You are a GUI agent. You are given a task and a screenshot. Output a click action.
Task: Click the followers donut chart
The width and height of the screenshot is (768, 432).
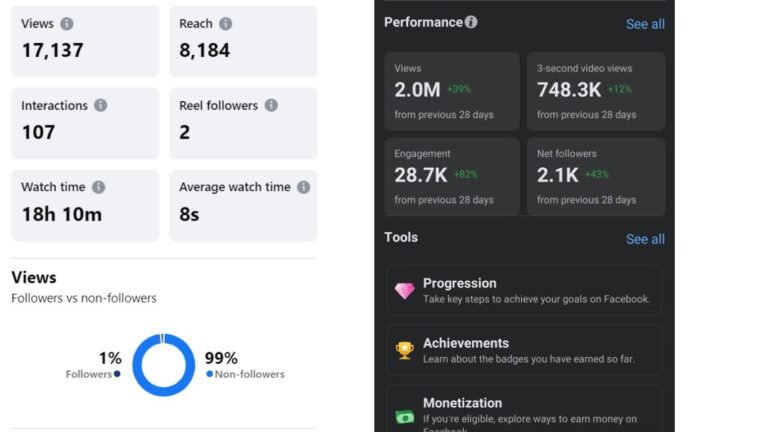[163, 365]
